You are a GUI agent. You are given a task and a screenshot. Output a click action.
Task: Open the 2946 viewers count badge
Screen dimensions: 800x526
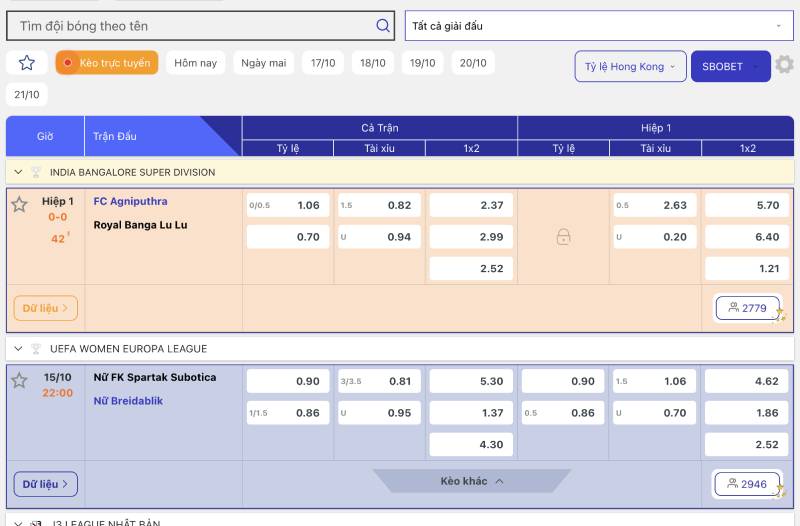748,484
